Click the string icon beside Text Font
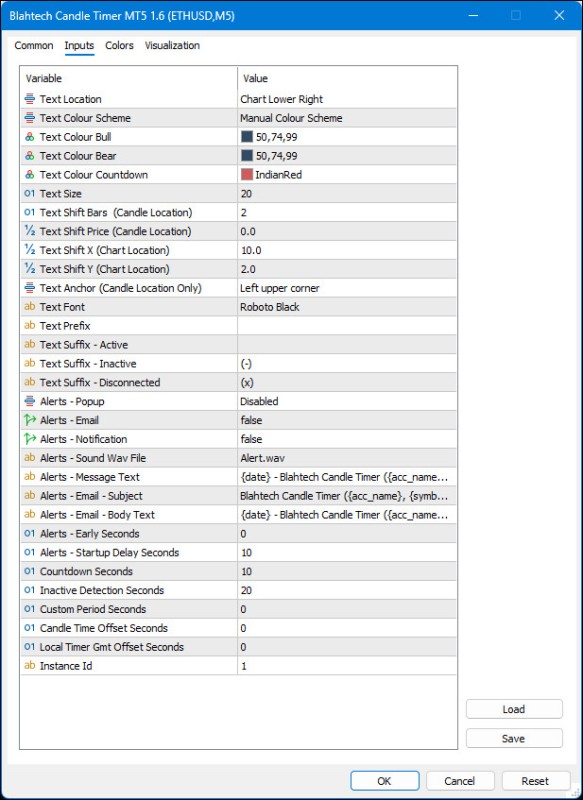Viewport: 583px width, 800px height. pyautogui.click(x=30, y=307)
